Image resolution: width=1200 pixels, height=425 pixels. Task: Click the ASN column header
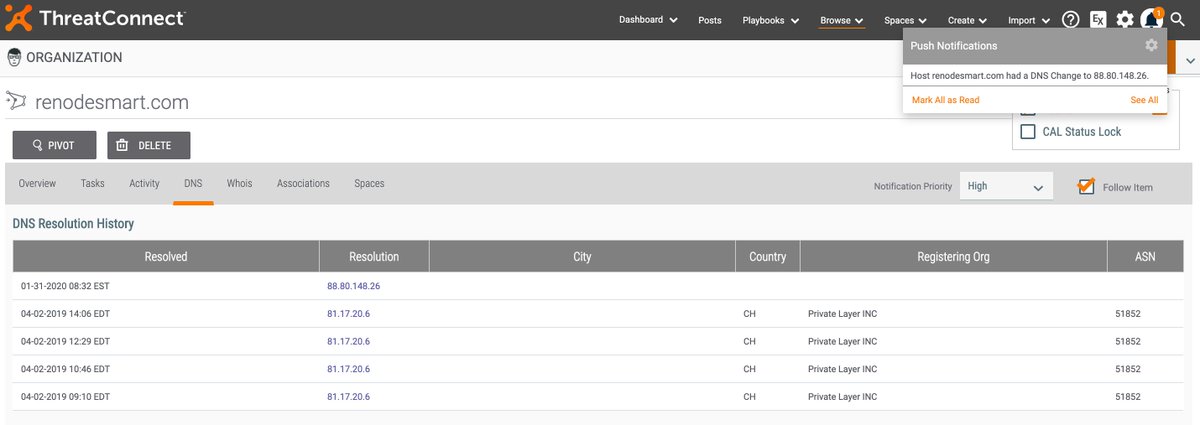pyautogui.click(x=1145, y=257)
